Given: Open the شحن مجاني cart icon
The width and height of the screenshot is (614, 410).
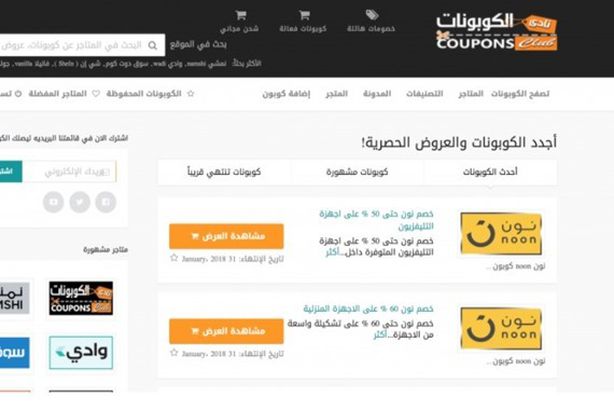Looking at the screenshot, I should pyautogui.click(x=240, y=15).
